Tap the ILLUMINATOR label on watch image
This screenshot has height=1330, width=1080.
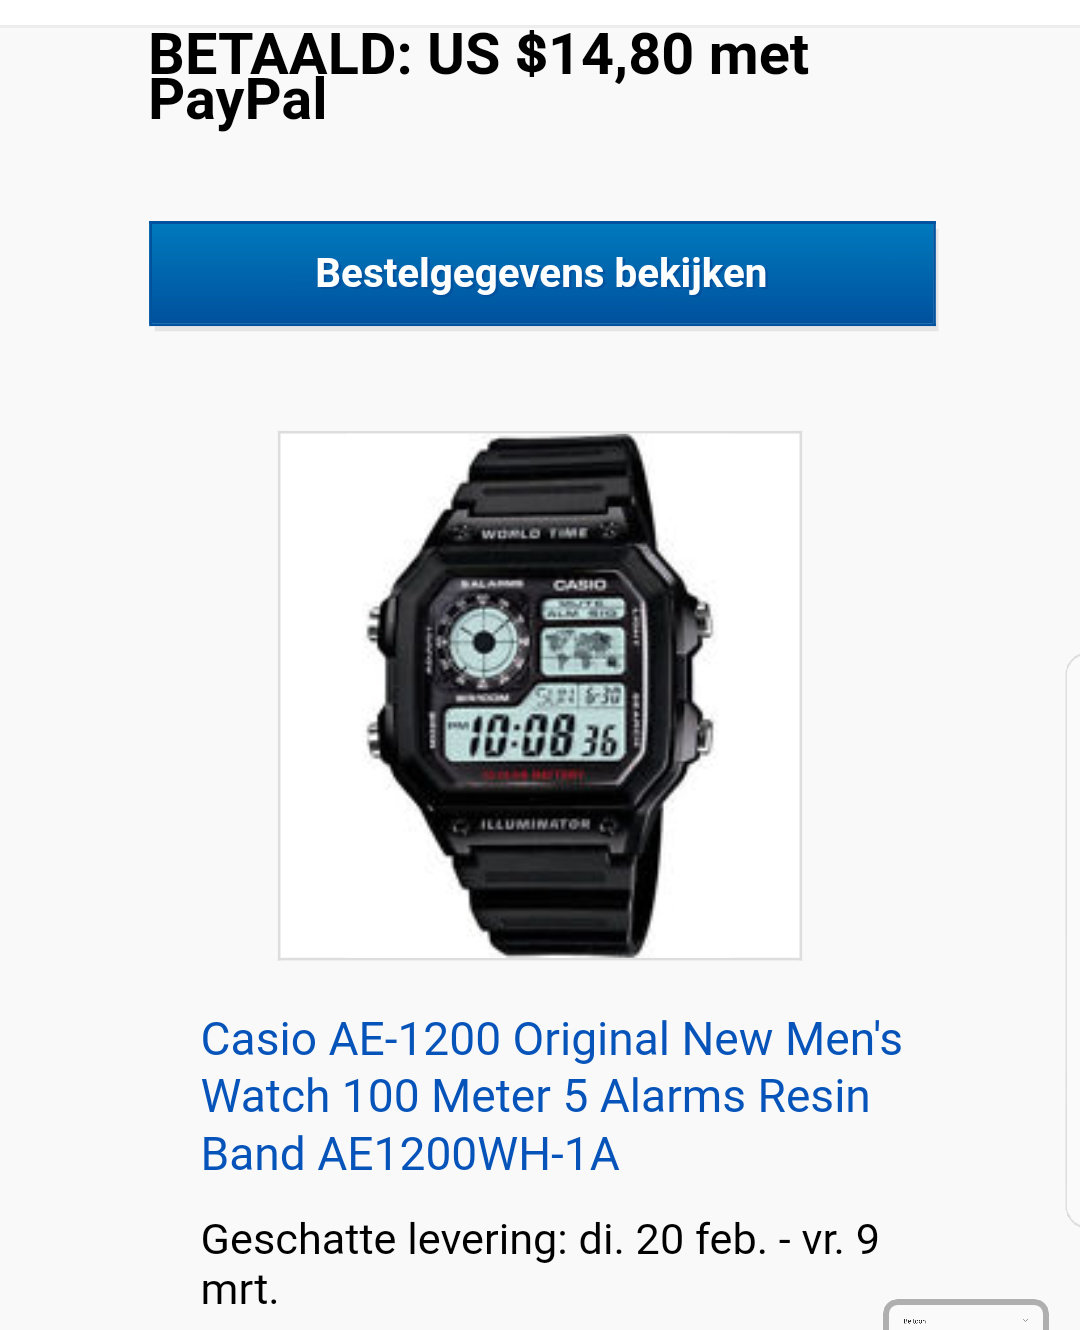[535, 825]
